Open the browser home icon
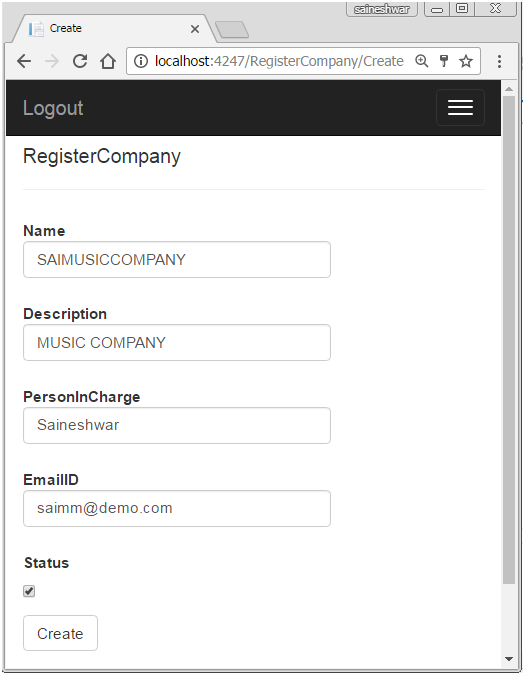The image size is (525, 675). point(108,61)
